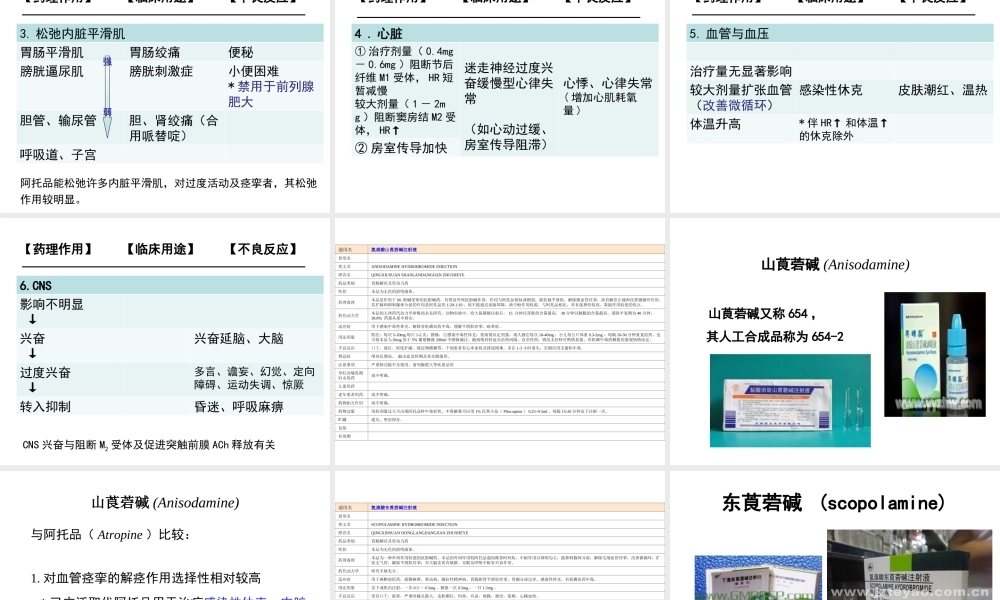Select the 654-2 injection ampoule photo
Screen dimensions: 1000x600
coord(790,400)
